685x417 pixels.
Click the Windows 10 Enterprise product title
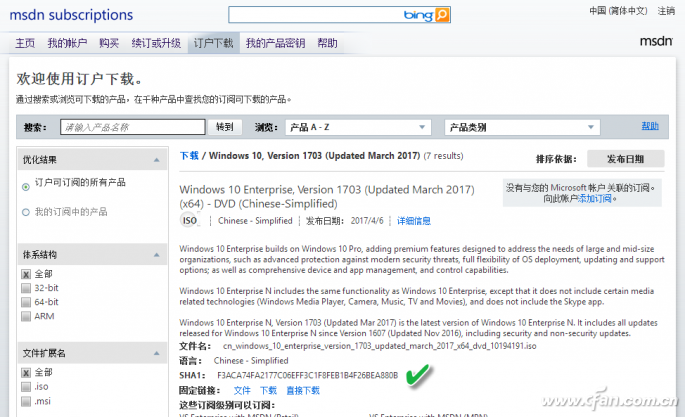(327, 196)
